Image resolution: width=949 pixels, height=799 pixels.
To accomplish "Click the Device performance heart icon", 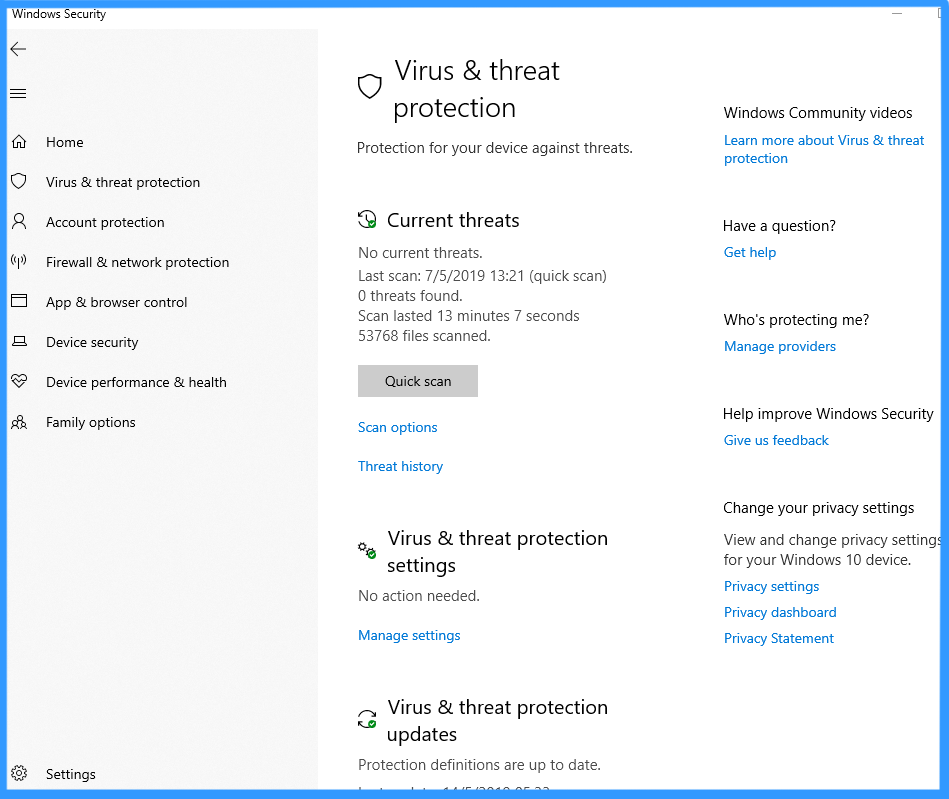I will point(19,382).
